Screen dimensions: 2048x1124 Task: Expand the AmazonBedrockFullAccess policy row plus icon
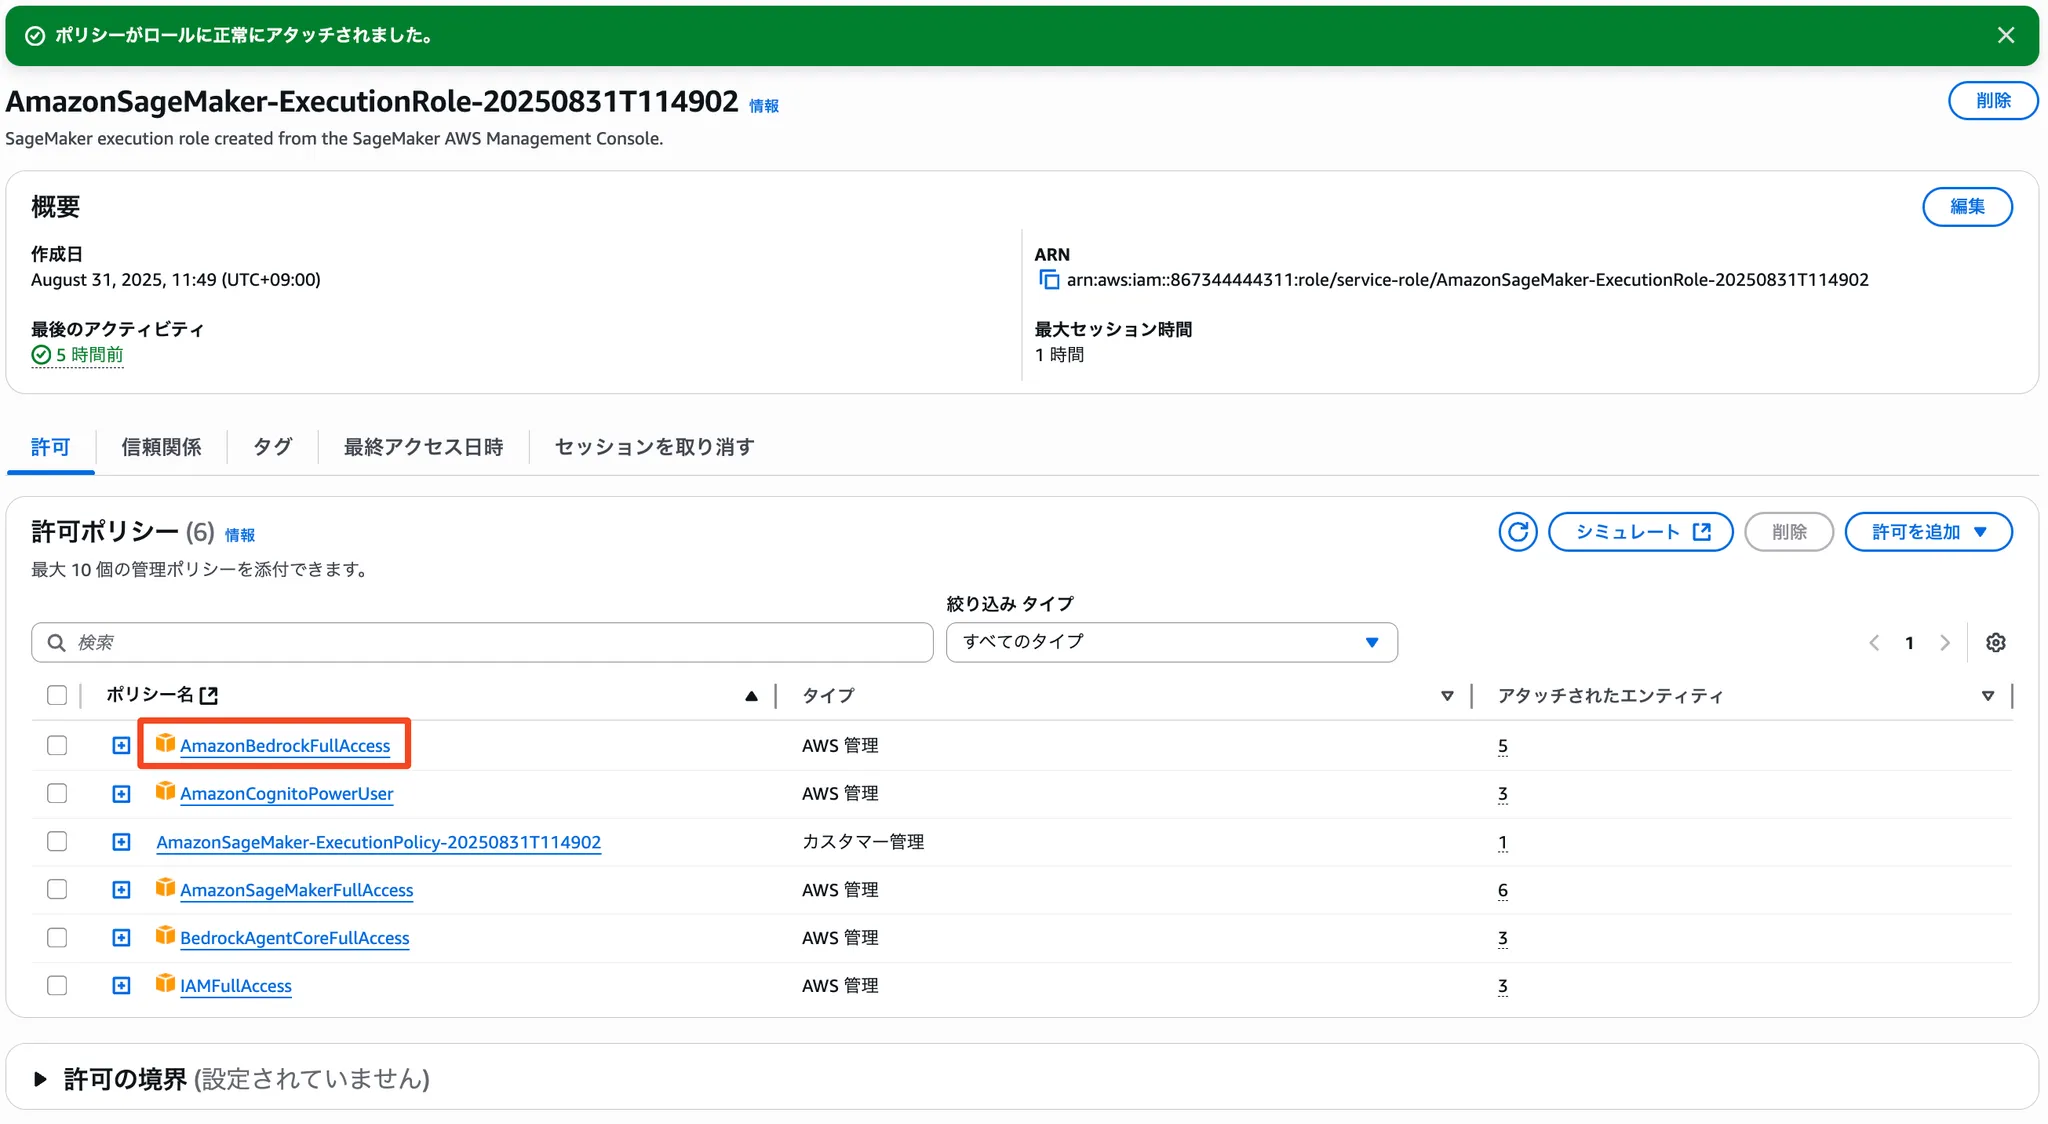tap(121, 746)
